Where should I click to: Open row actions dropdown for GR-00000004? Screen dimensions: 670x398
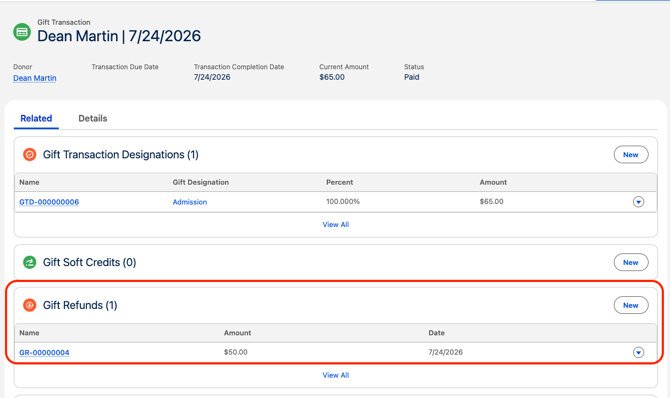pos(638,352)
